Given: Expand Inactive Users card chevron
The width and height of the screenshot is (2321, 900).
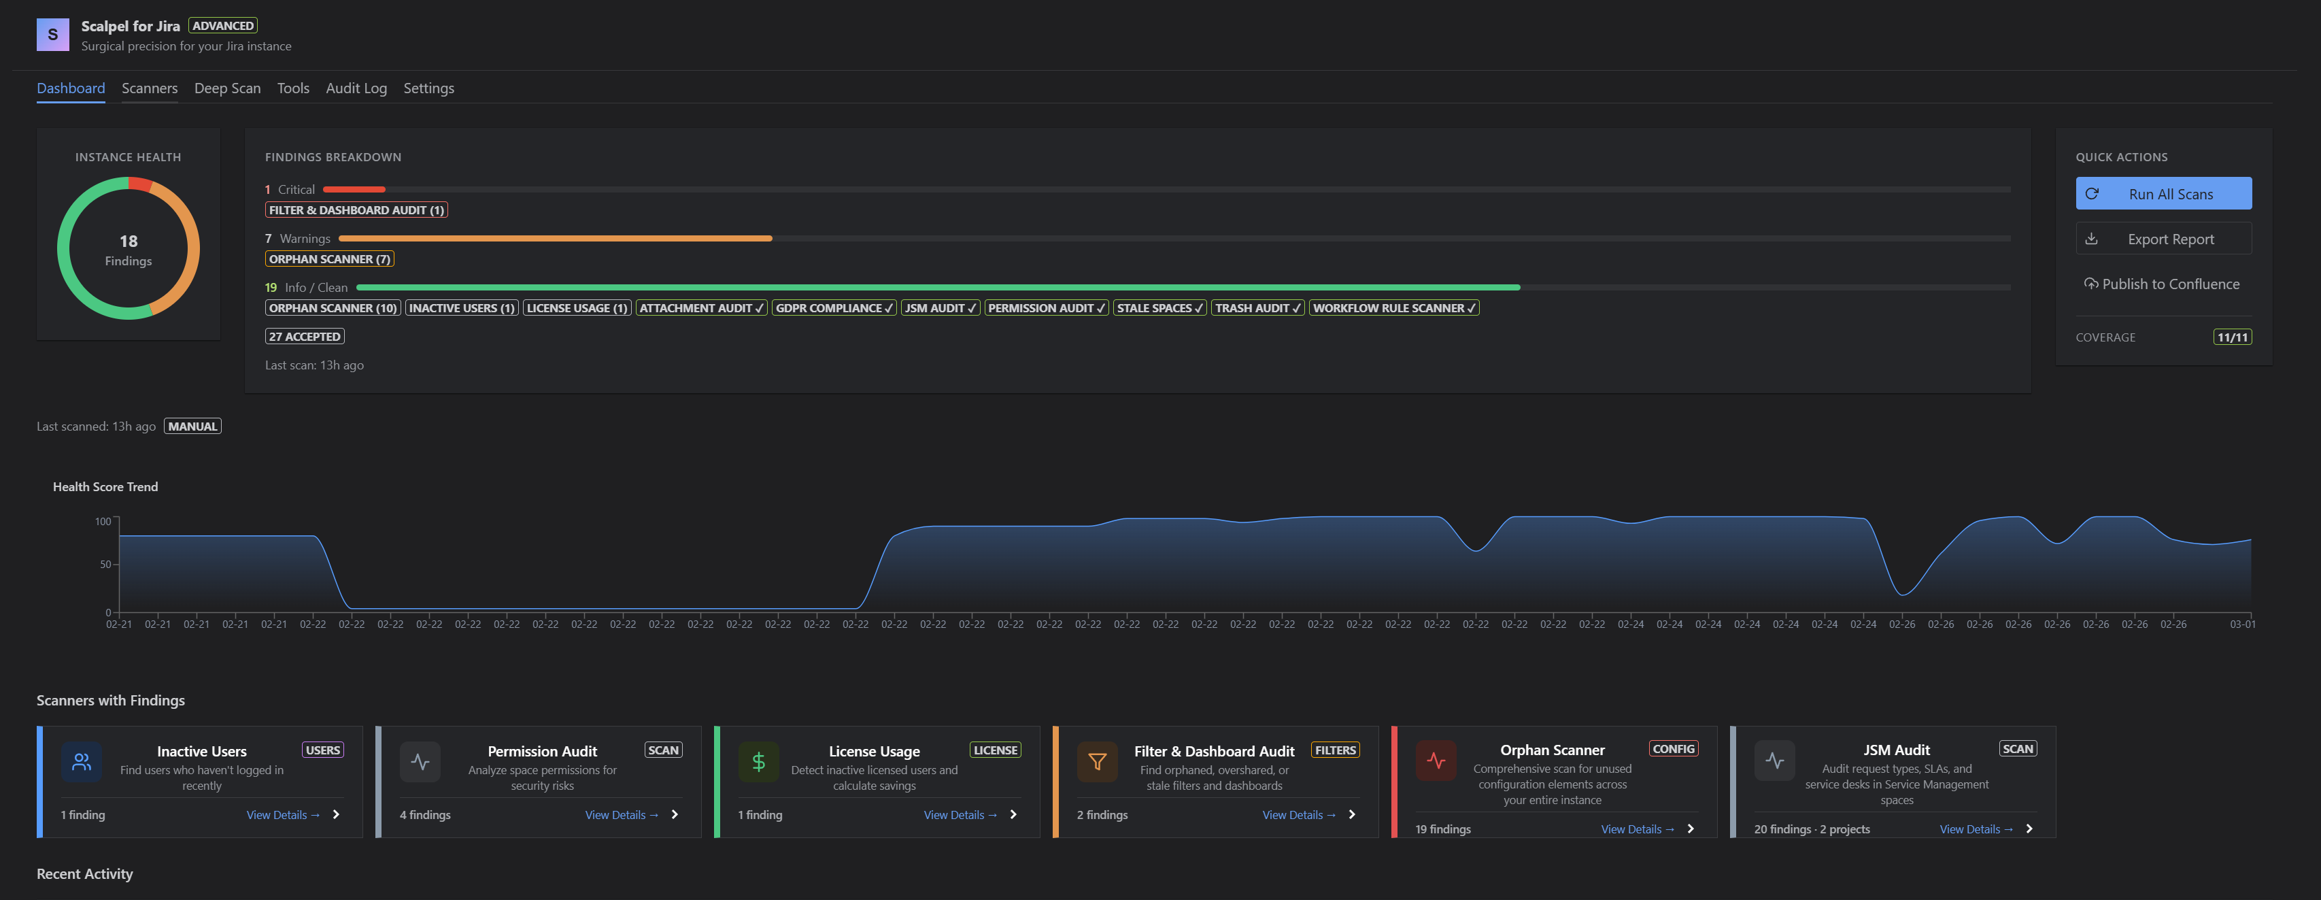Looking at the screenshot, I should (x=336, y=815).
